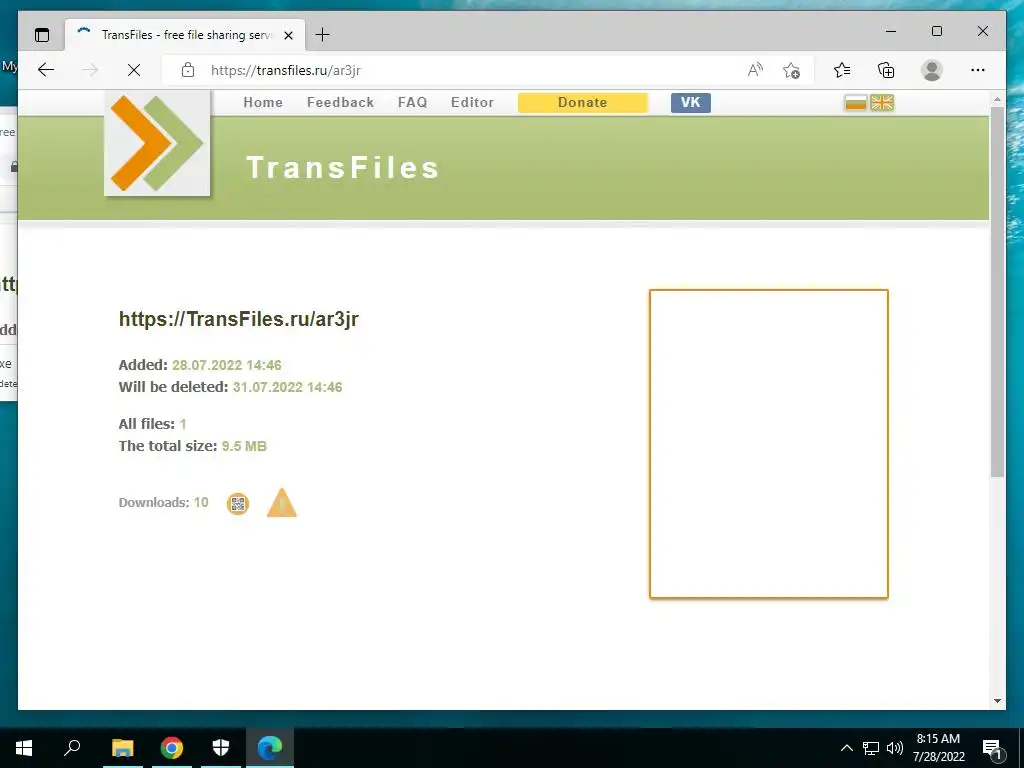Click the page vertical scrollbar thumb
The width and height of the screenshot is (1024, 768).
[x=997, y=292]
